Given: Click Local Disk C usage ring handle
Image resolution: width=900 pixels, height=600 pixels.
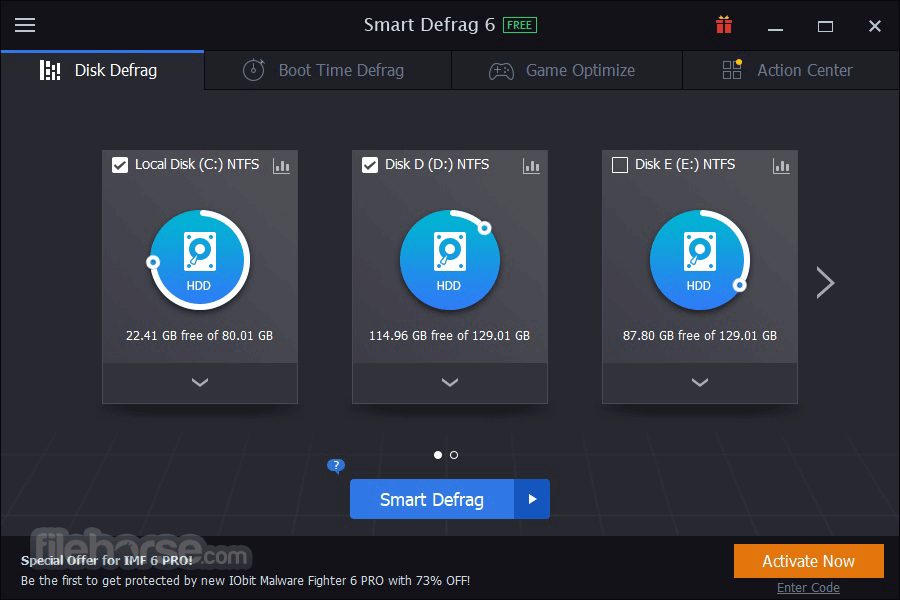Looking at the screenshot, I should click(x=153, y=262).
